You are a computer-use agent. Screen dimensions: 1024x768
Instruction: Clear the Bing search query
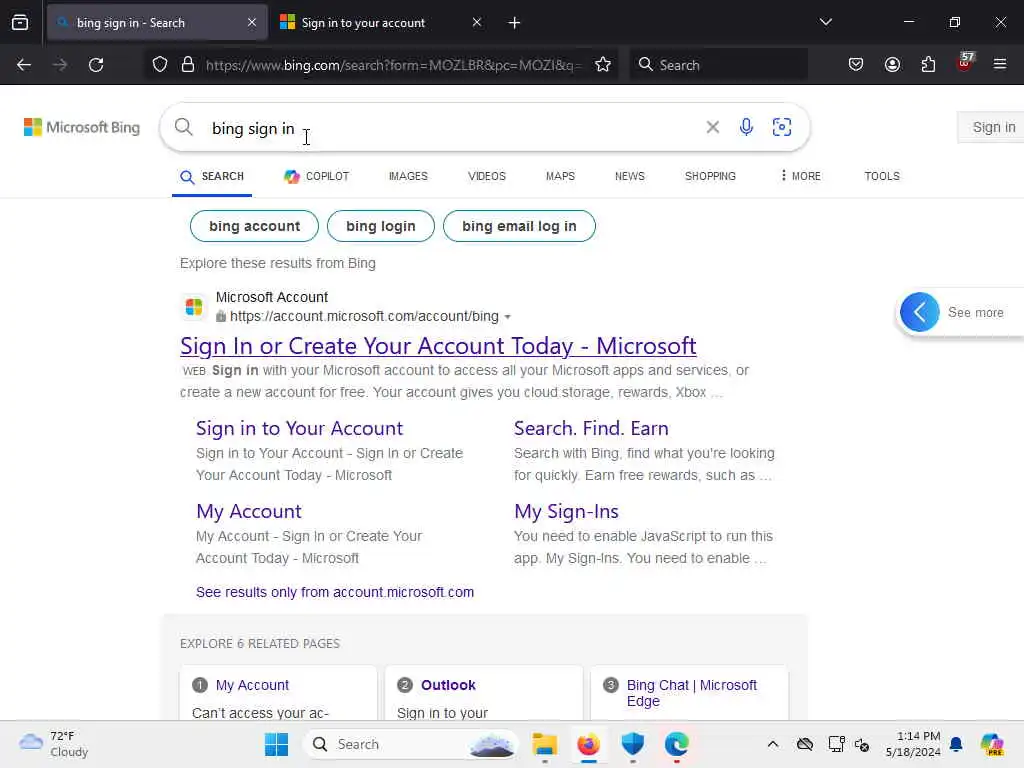712,127
